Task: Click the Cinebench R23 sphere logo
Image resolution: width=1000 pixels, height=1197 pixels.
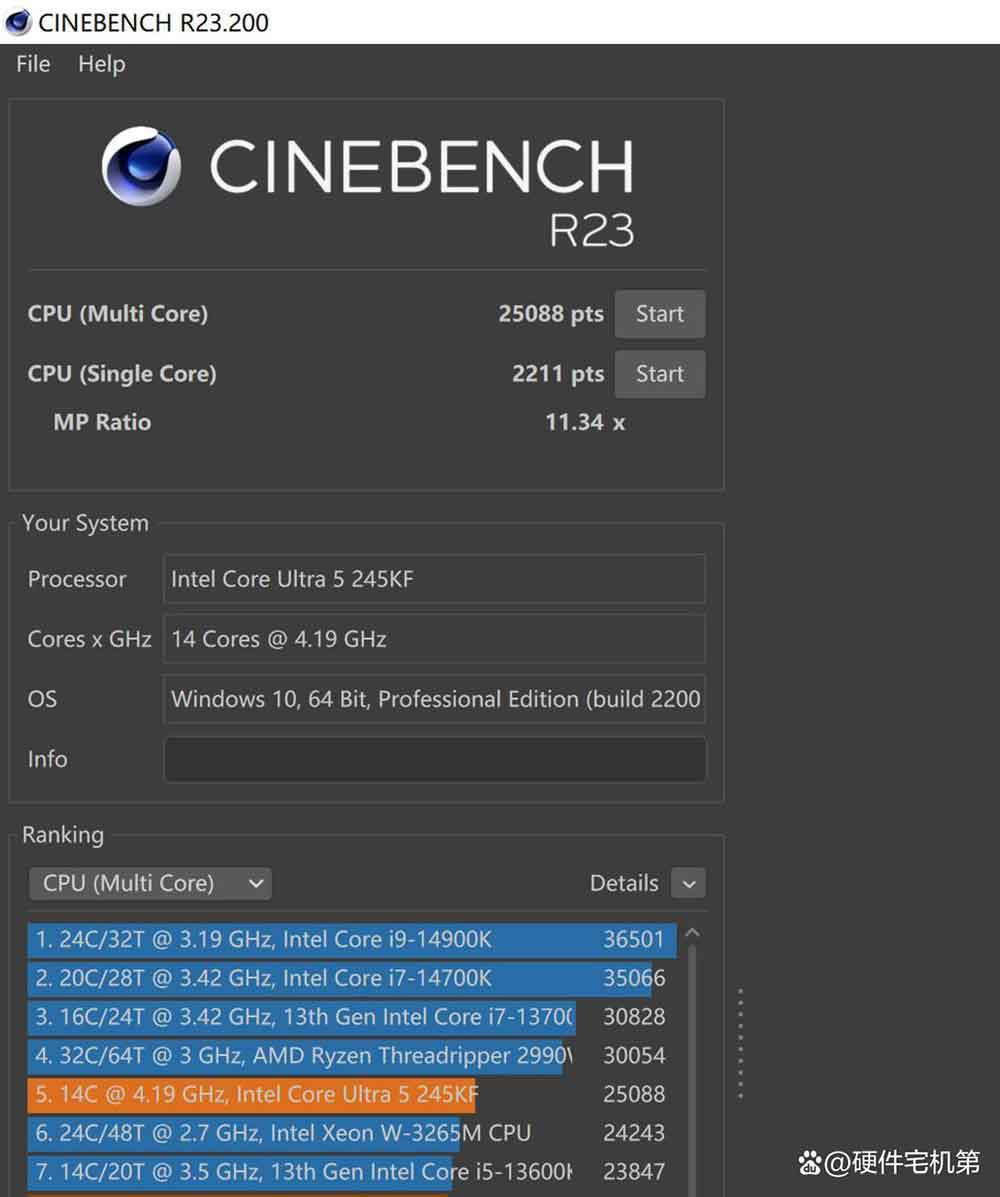Action: click(x=141, y=166)
